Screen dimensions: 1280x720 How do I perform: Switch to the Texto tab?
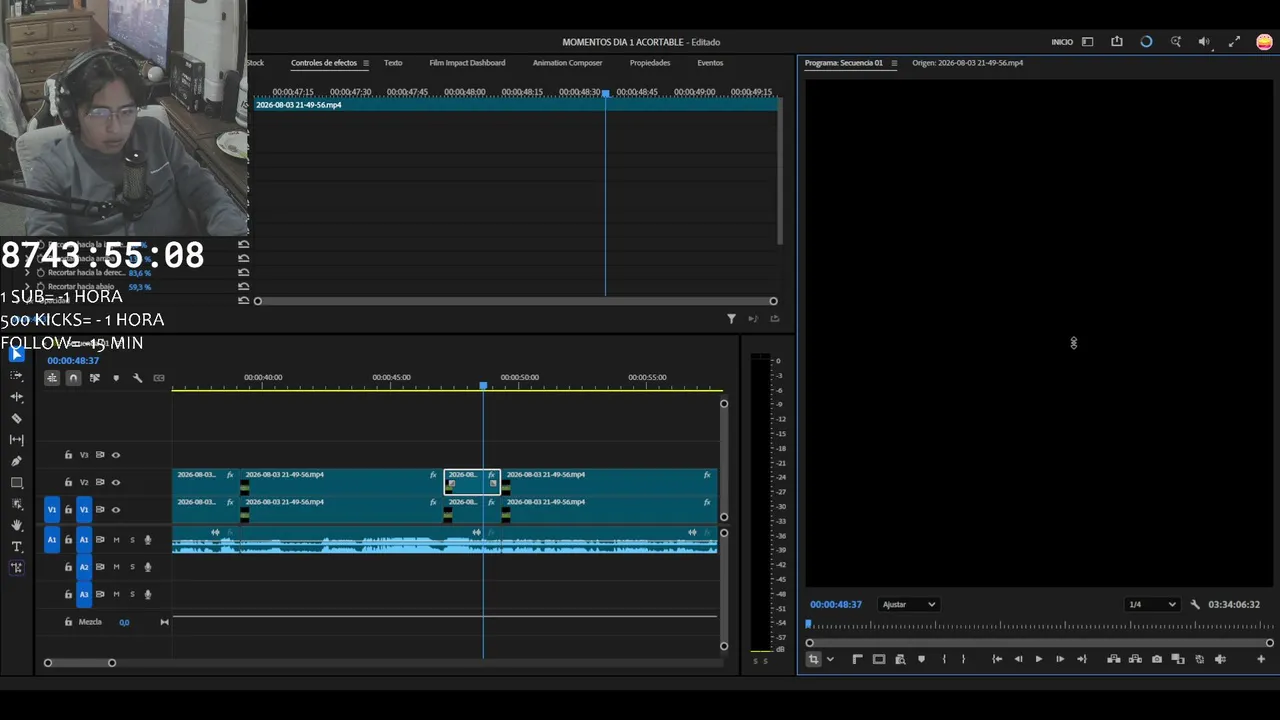click(x=393, y=63)
